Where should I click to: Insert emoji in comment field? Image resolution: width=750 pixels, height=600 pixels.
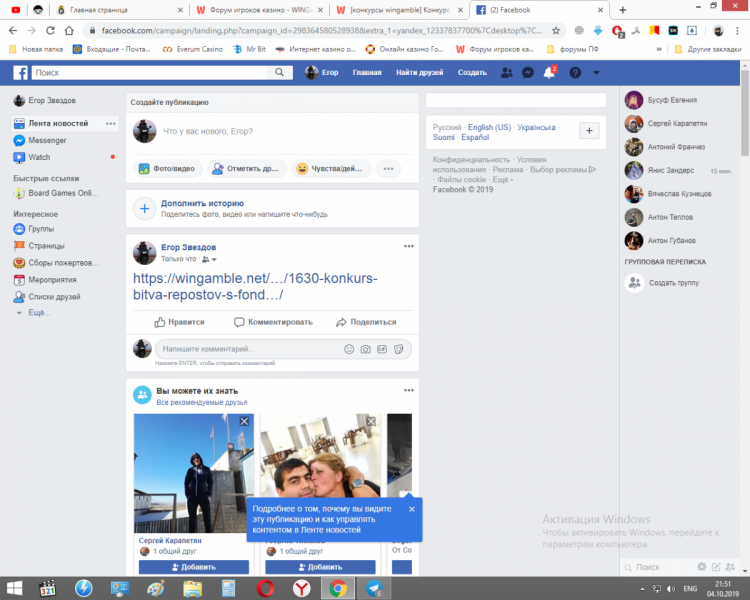pos(349,349)
